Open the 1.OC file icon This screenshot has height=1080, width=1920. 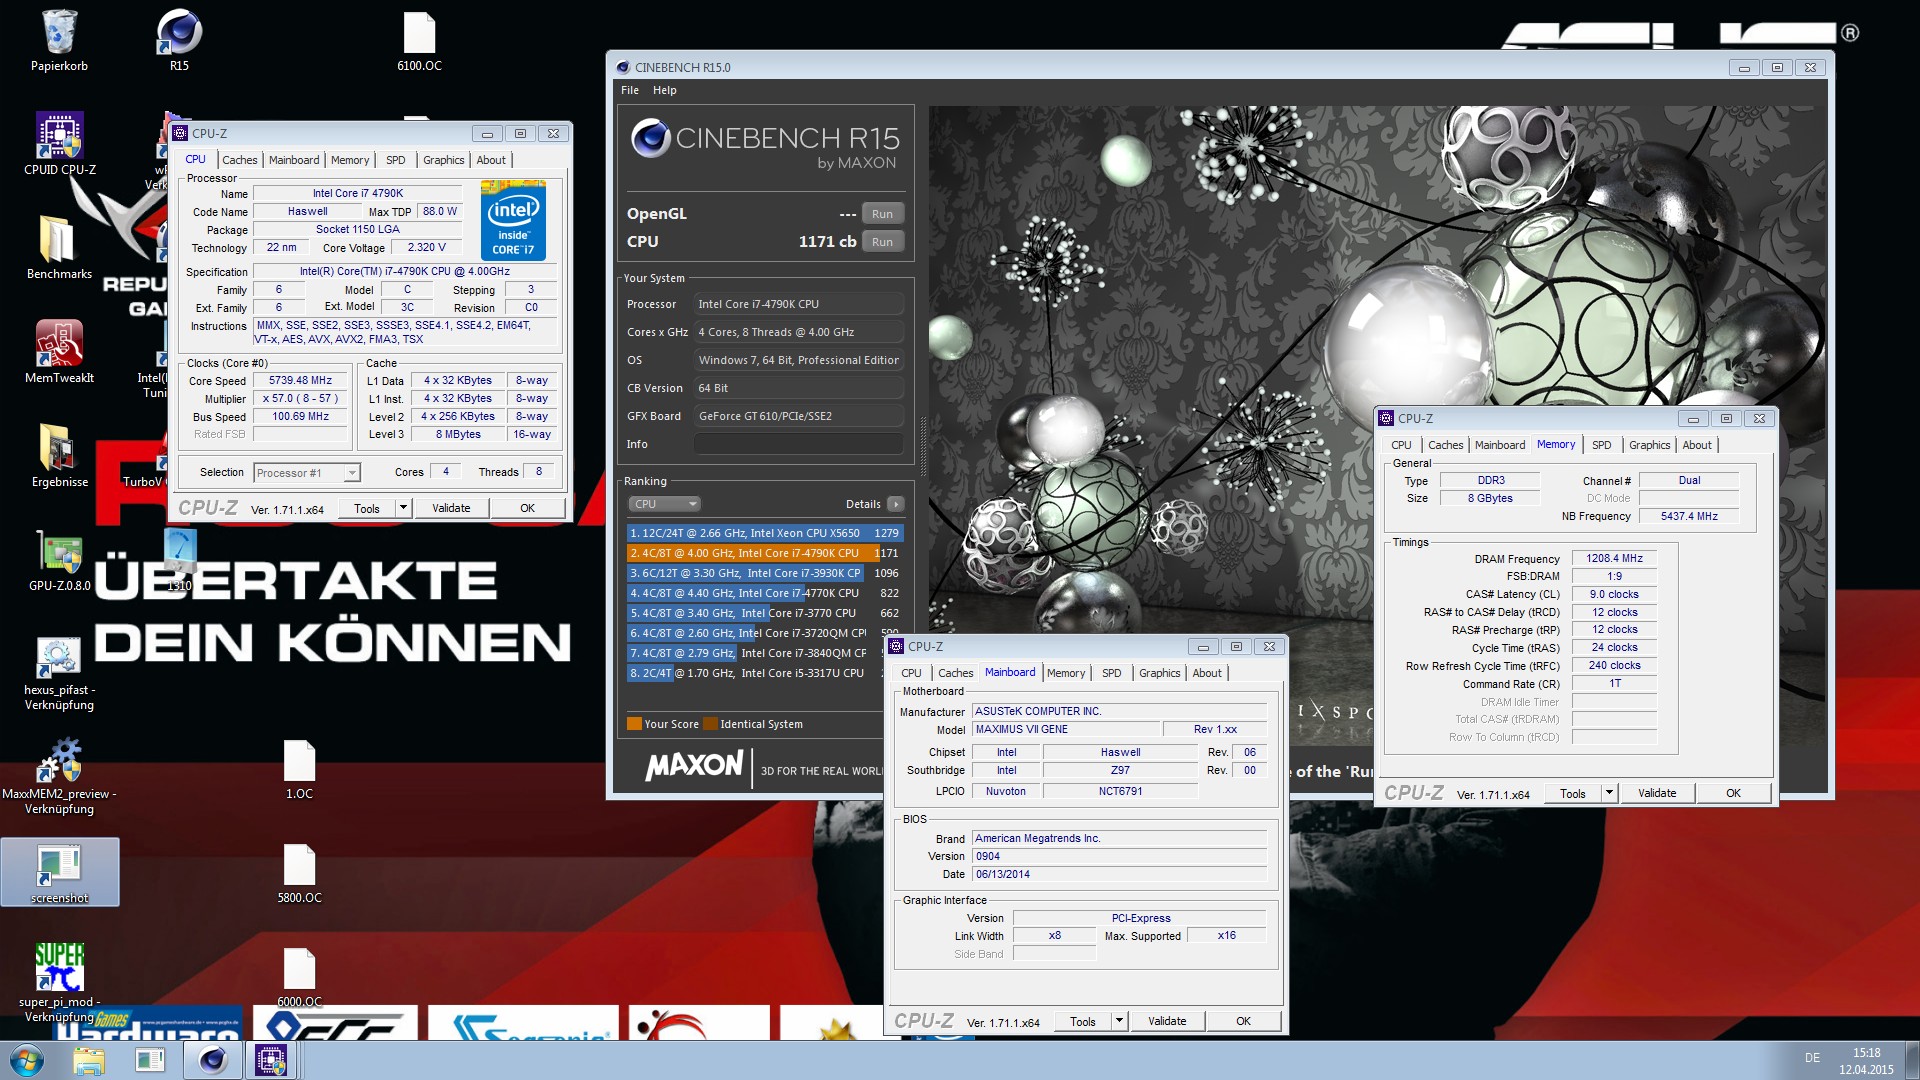coord(299,769)
